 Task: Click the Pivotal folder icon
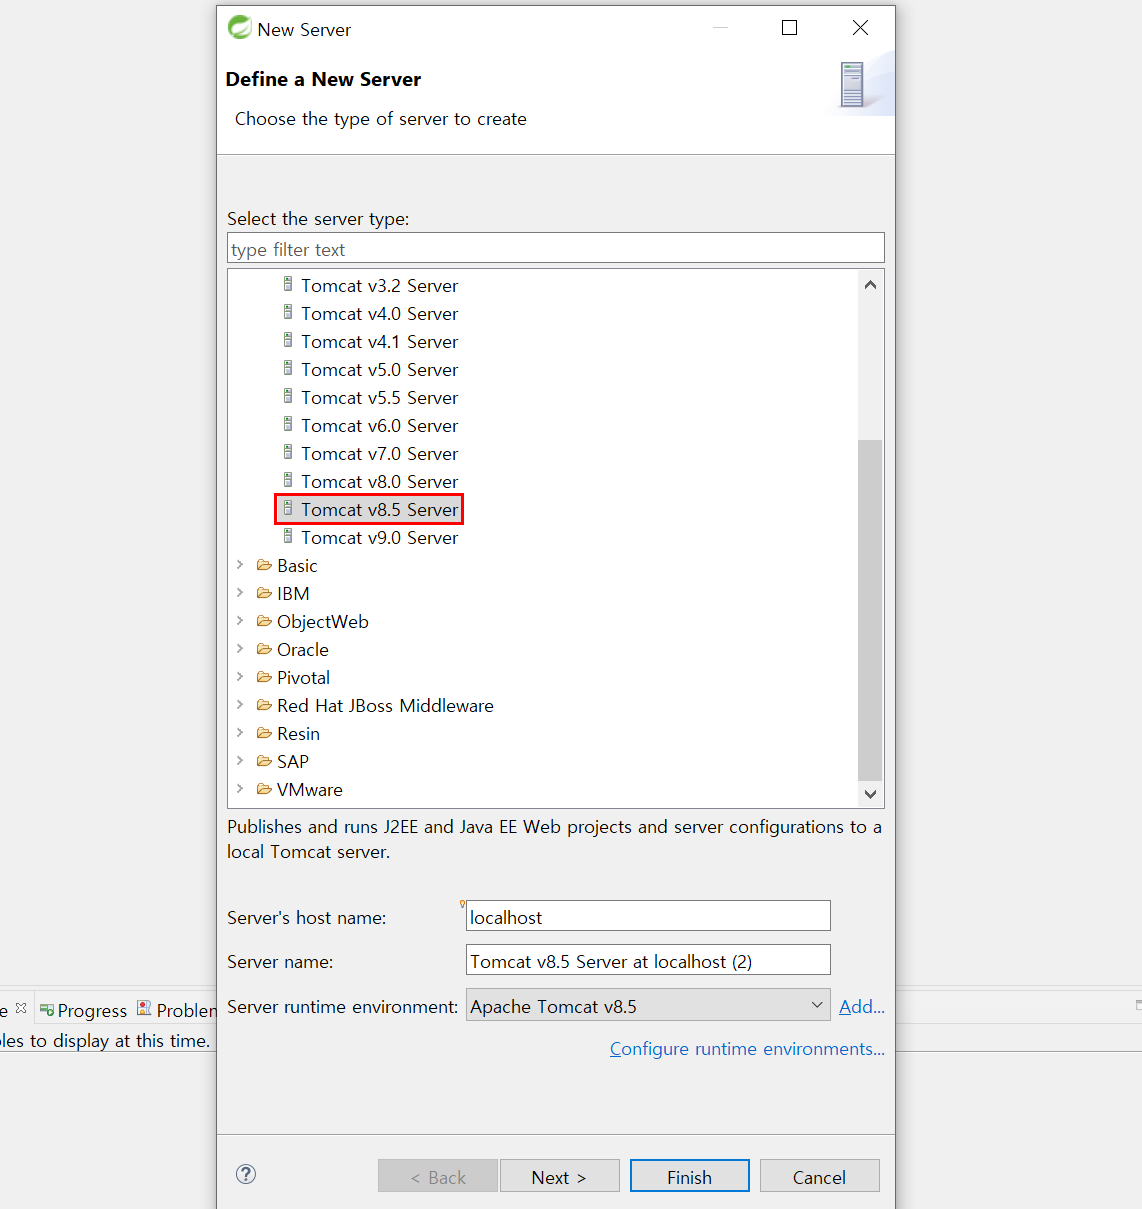(264, 677)
